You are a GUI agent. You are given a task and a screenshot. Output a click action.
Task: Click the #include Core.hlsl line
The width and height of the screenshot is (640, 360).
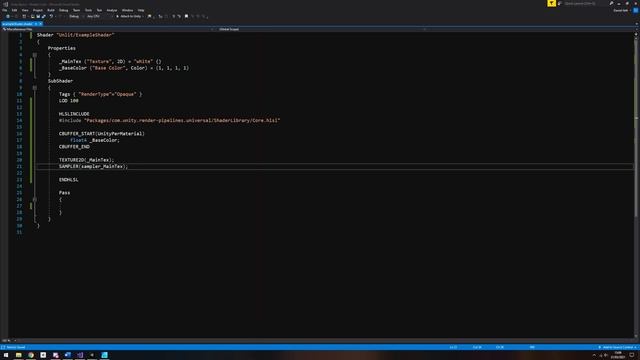tap(169, 120)
